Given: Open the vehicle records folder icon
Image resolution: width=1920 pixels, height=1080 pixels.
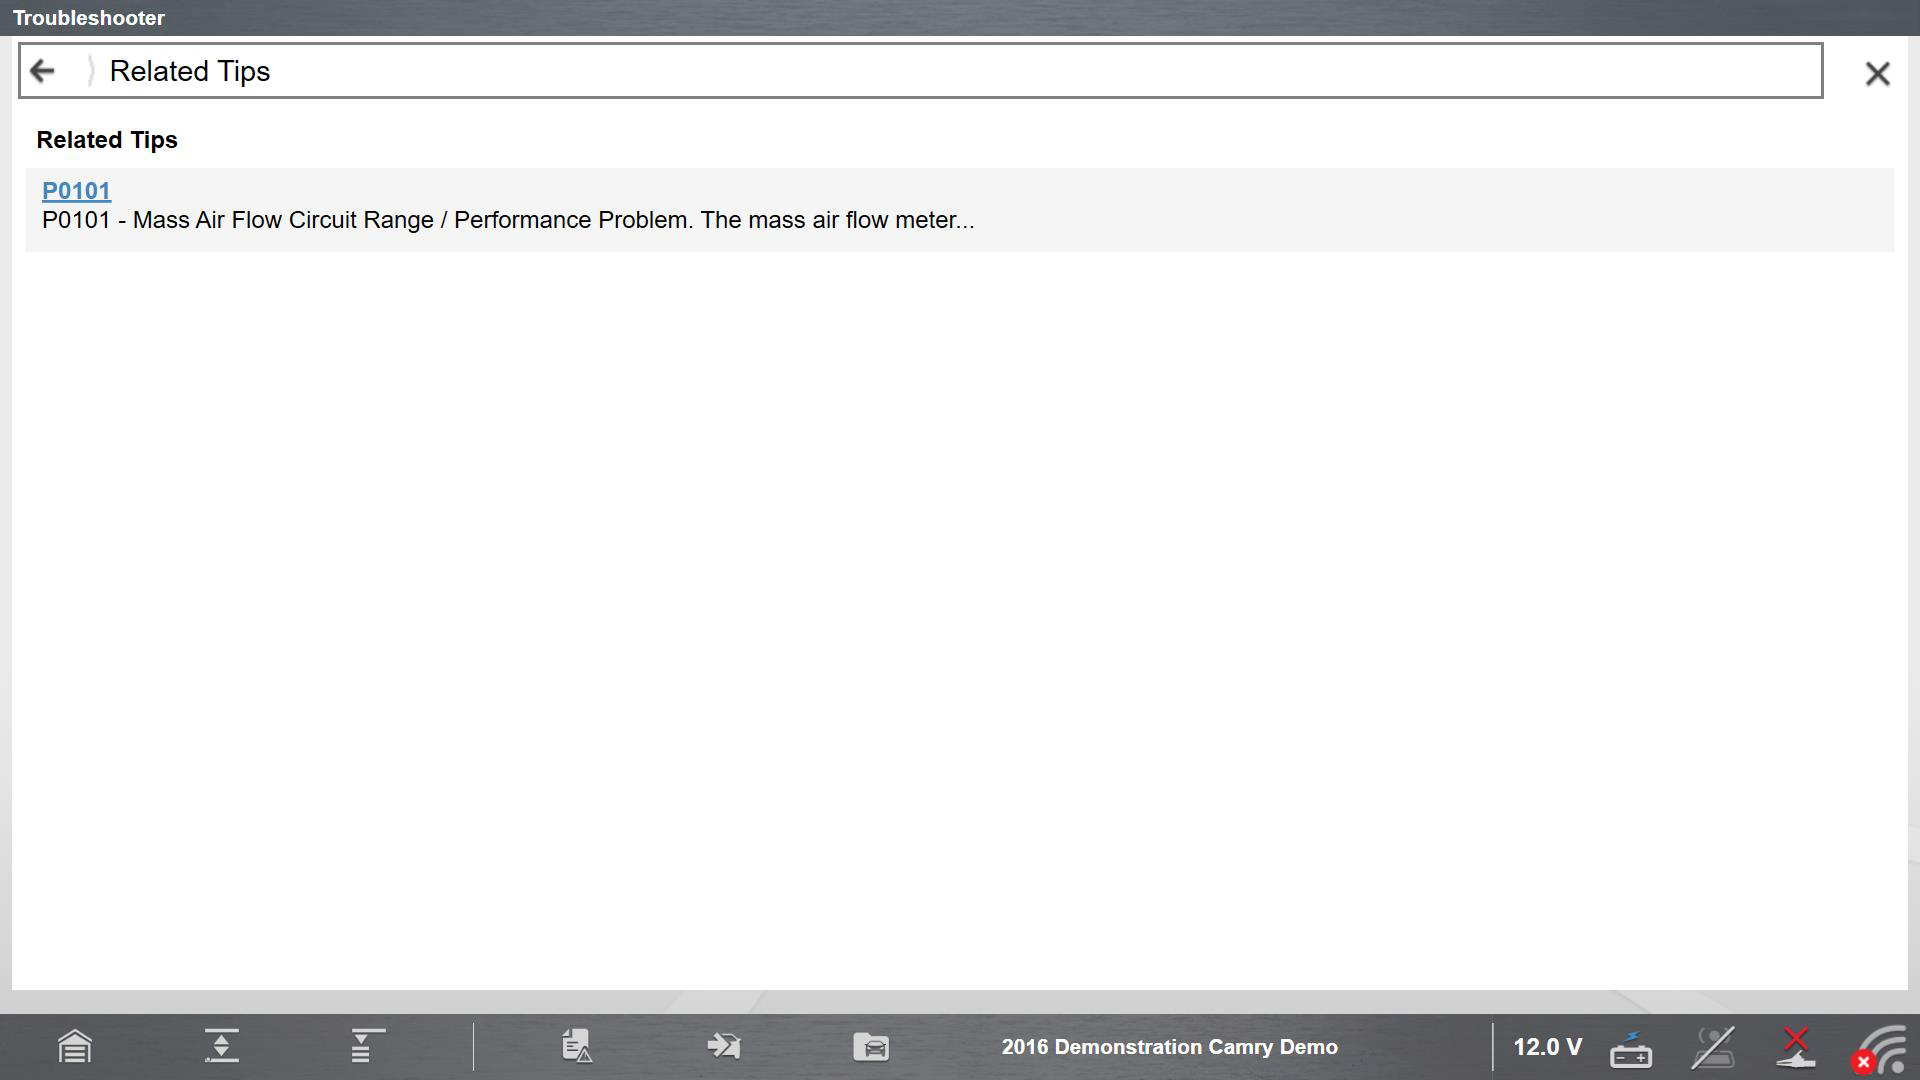Looking at the screenshot, I should (x=871, y=1046).
